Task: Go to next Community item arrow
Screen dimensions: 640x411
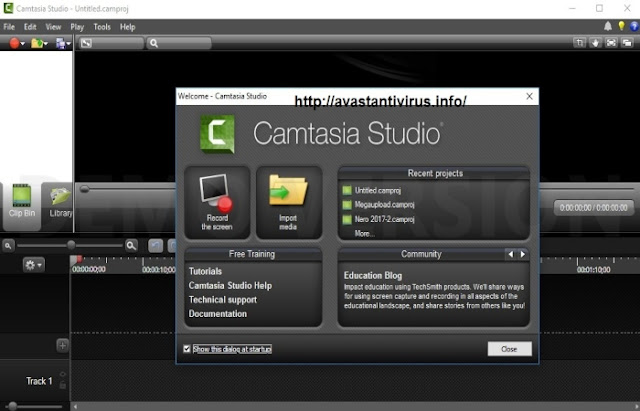Action: click(523, 254)
